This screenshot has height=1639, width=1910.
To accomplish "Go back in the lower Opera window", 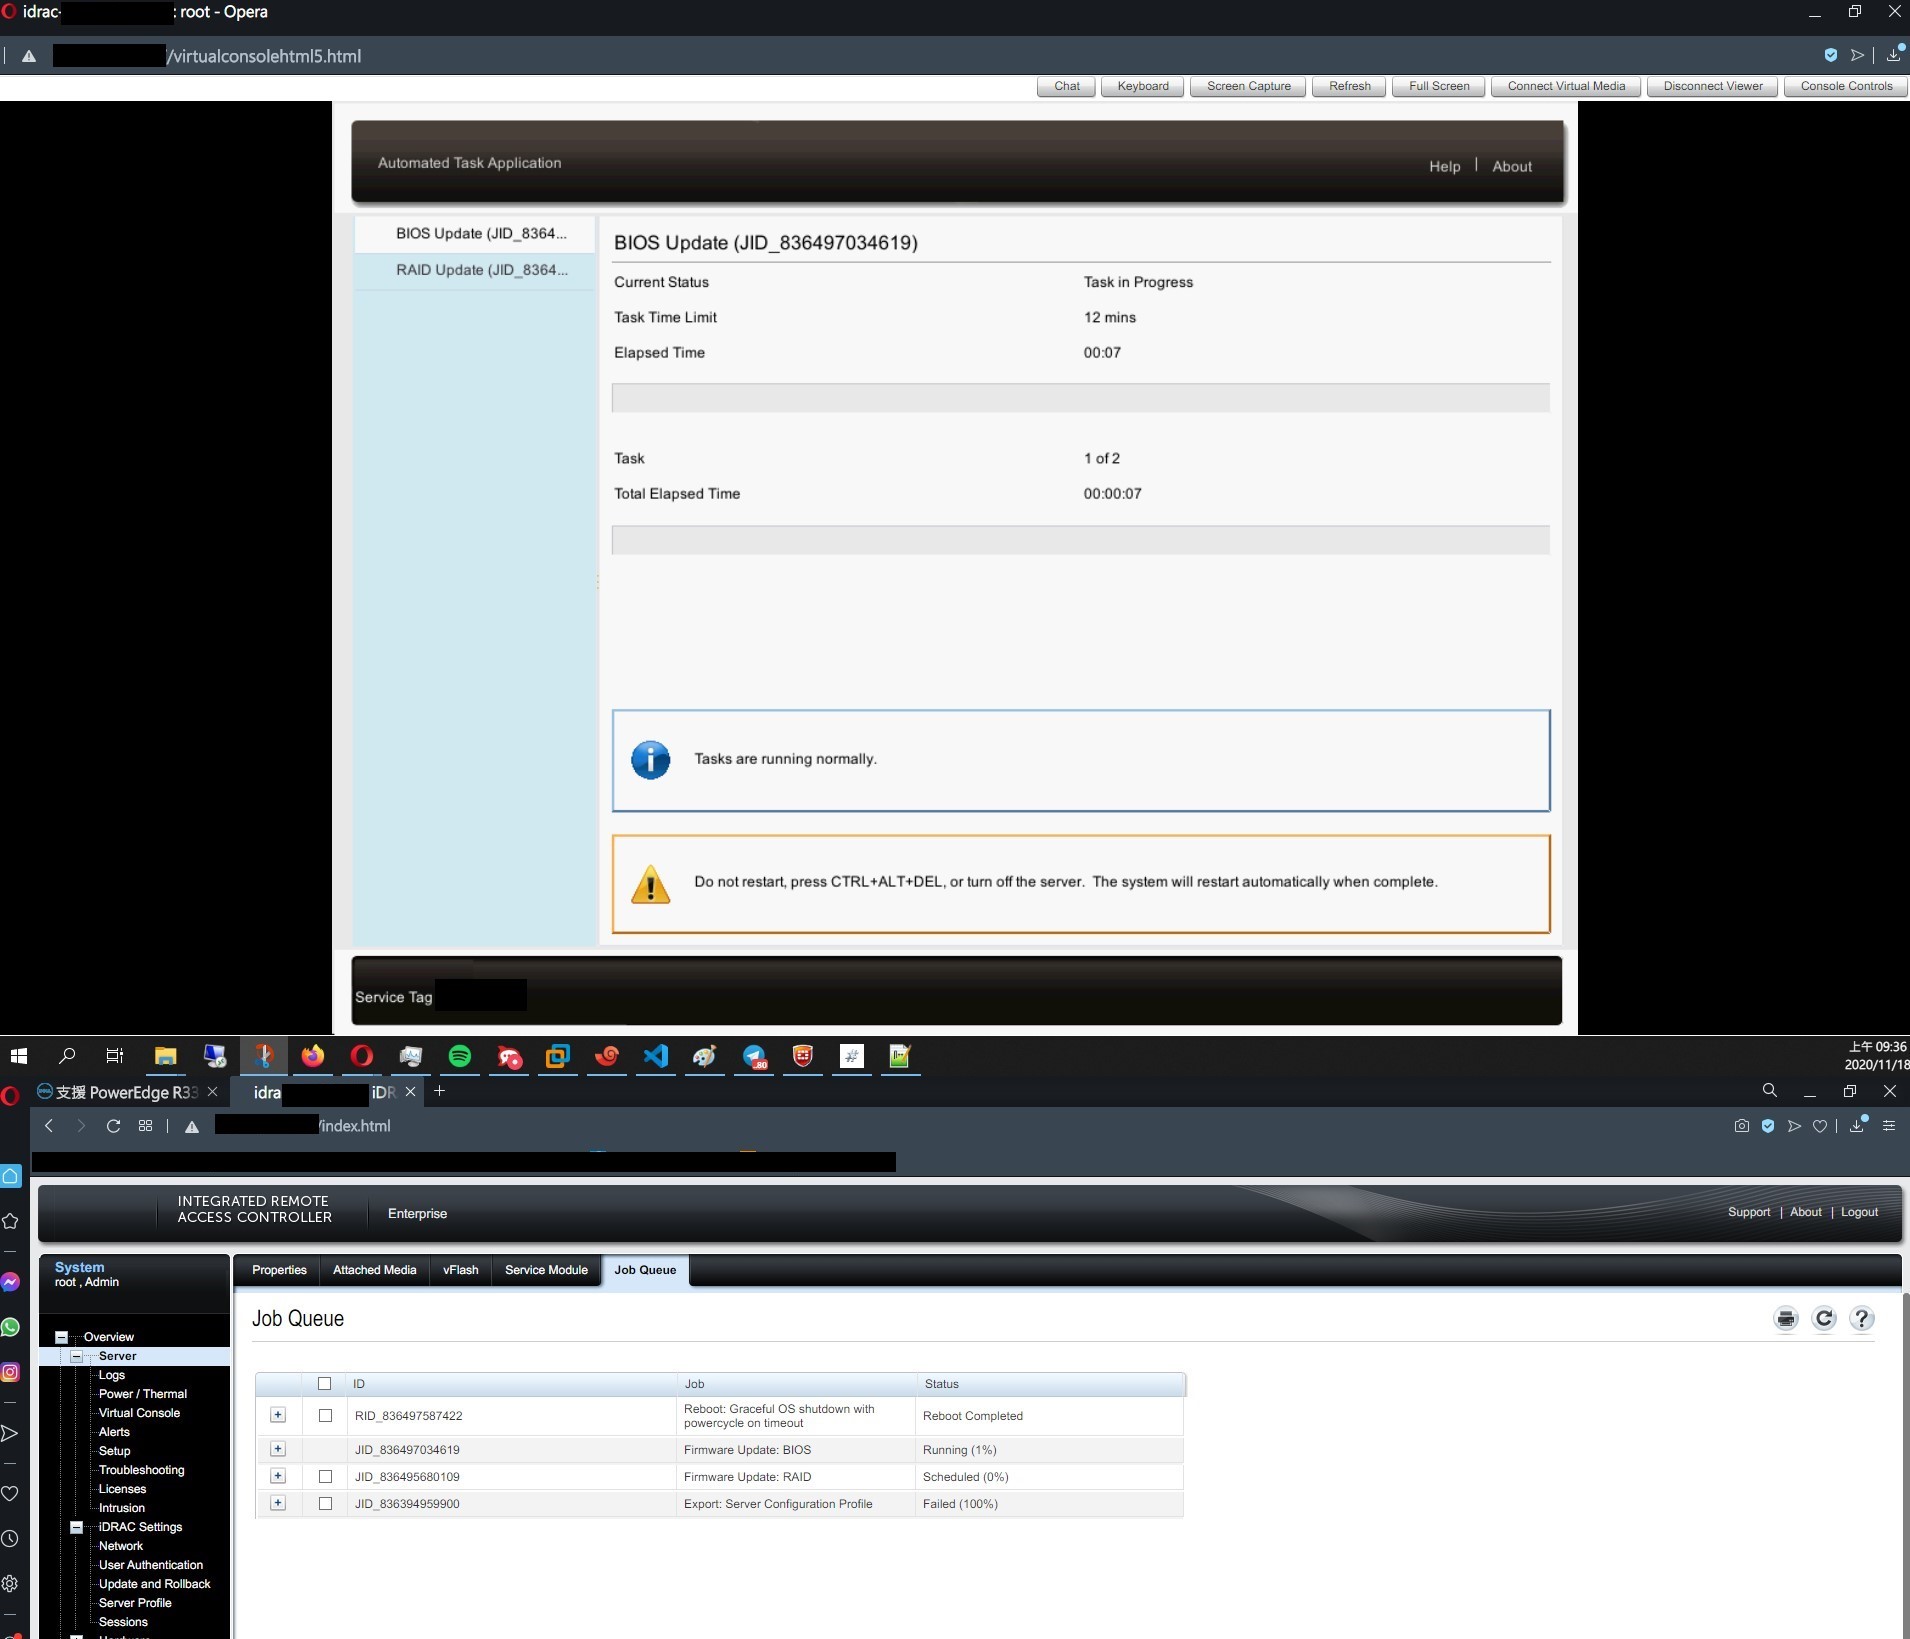I will pos(49,1126).
